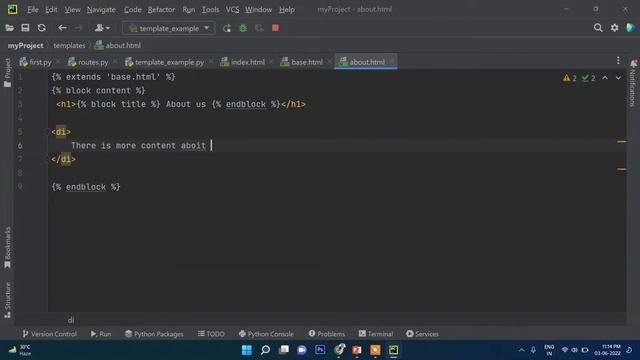
Task: Open Search Everywhere magnifier icon
Action: 598,28
